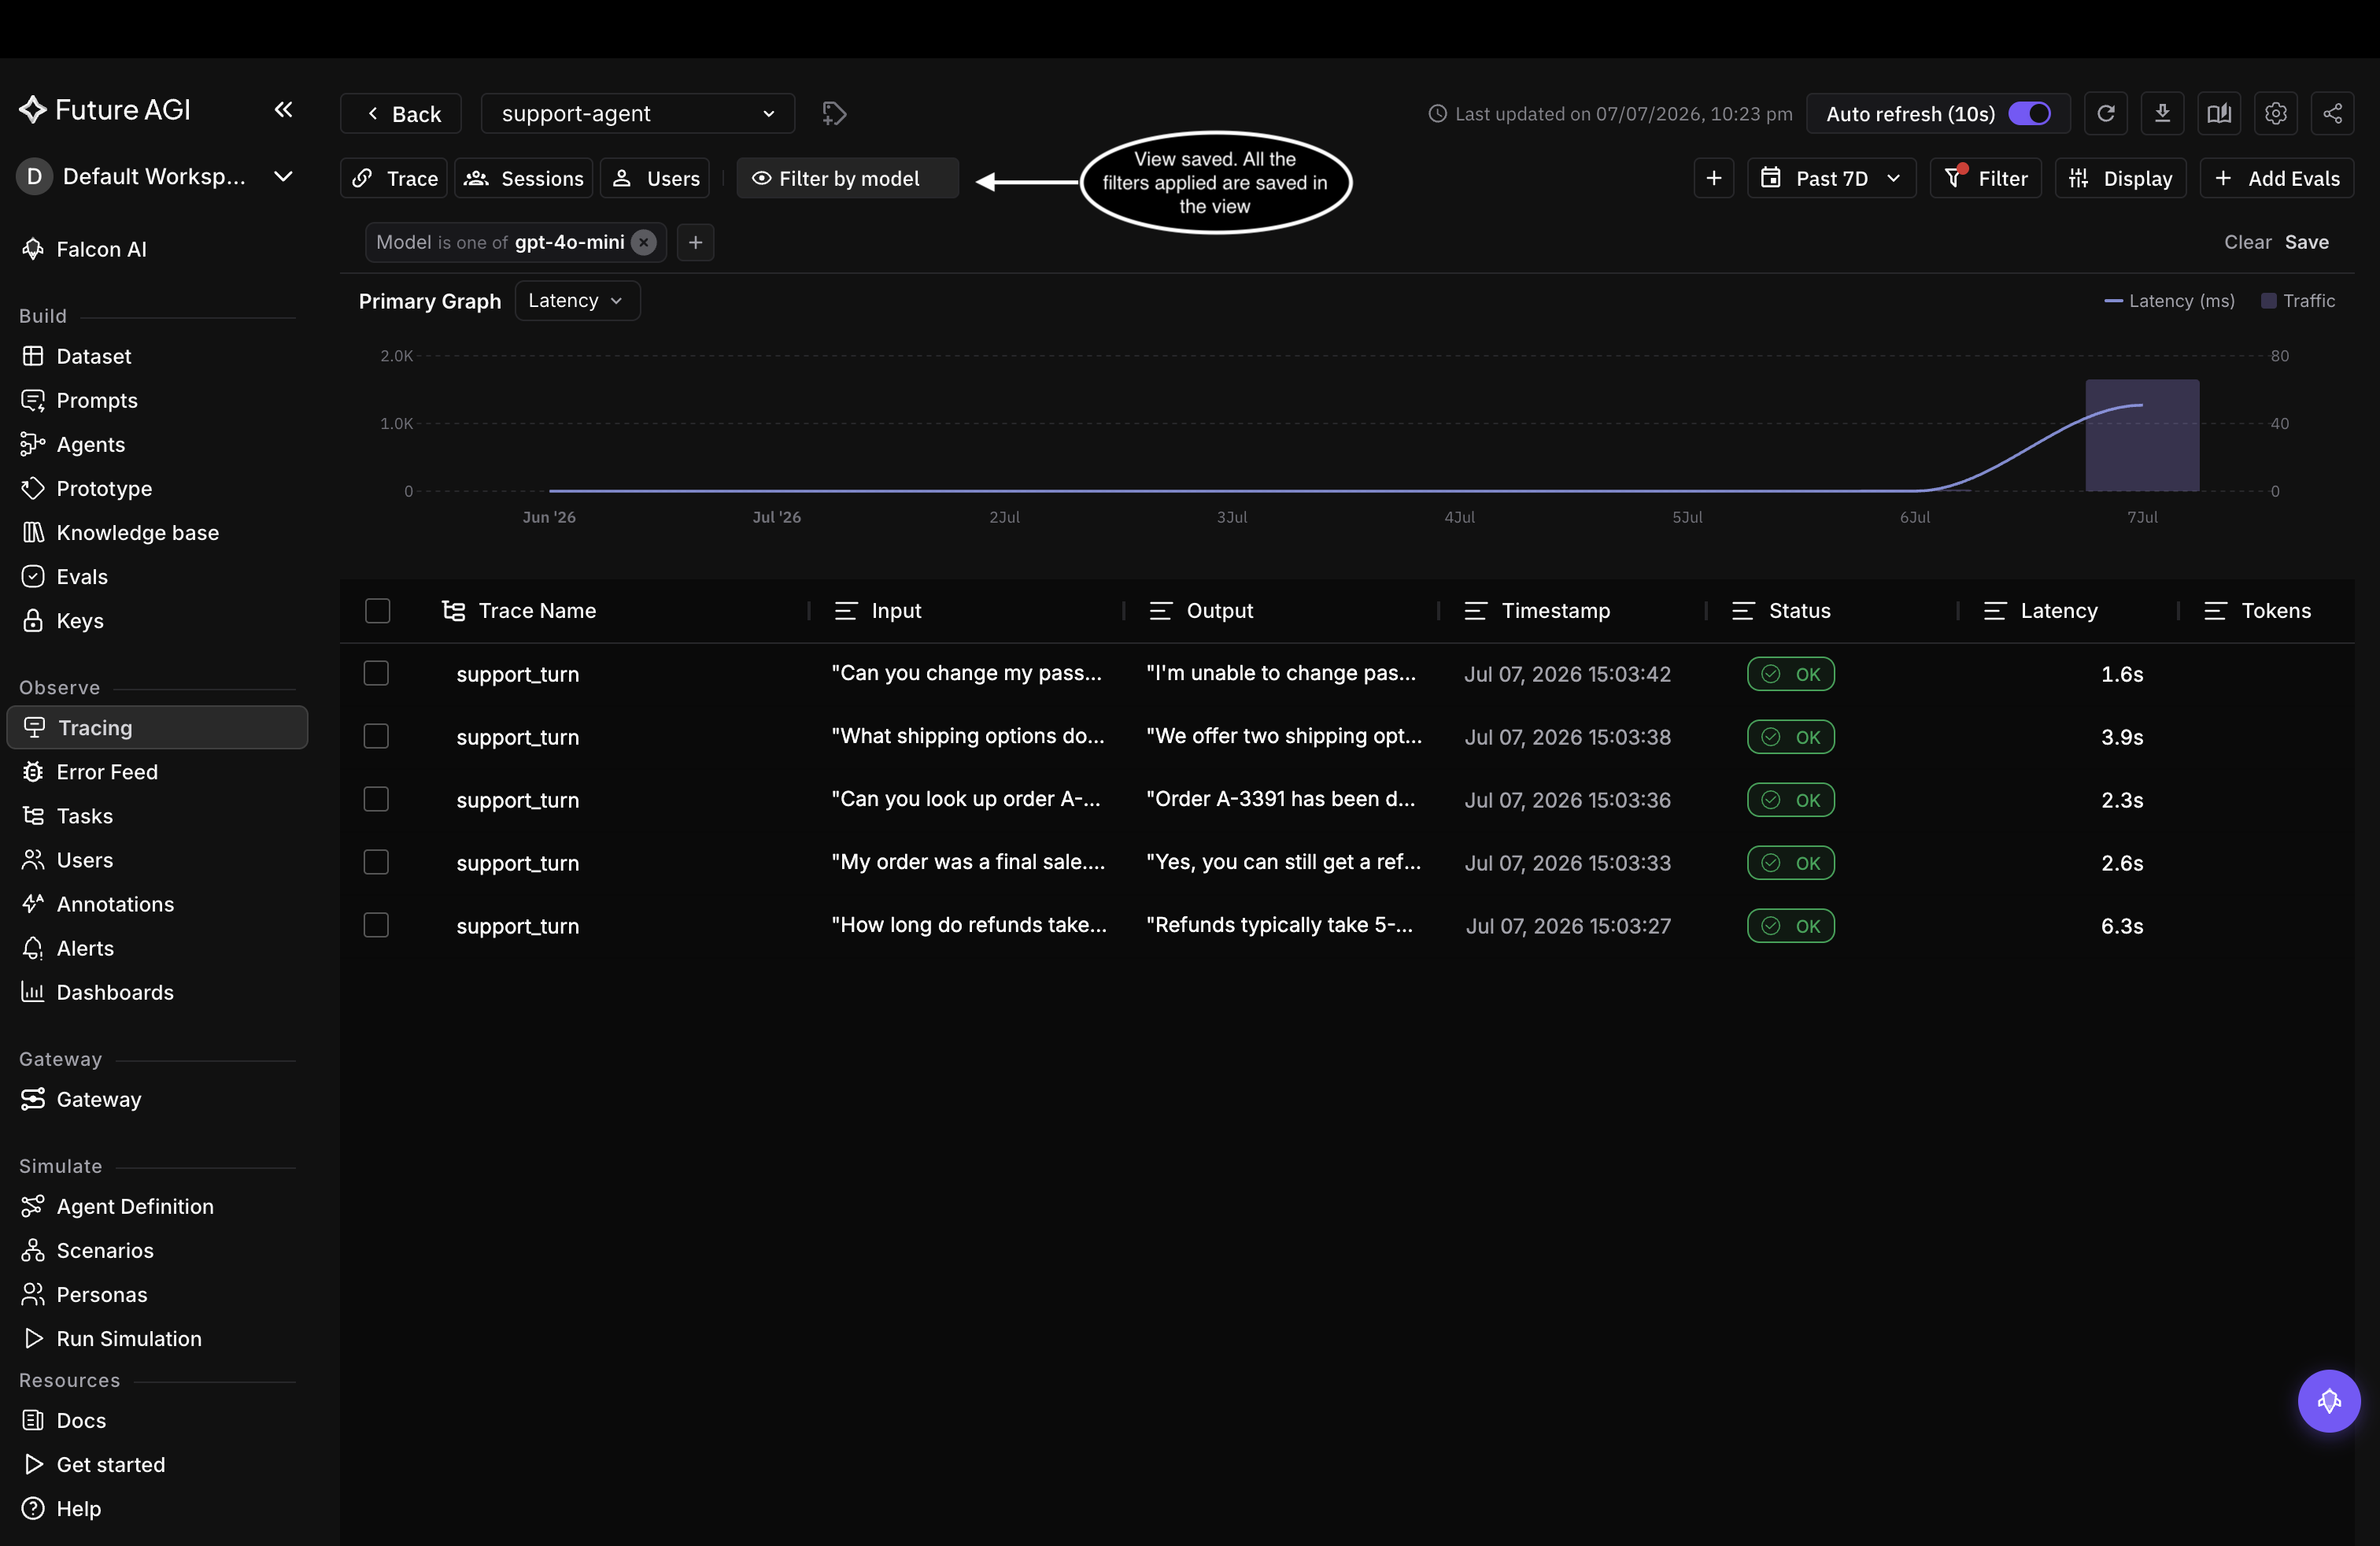The image size is (2380, 1546).
Task: Open the Past 7D date range dropdown
Action: (1831, 178)
